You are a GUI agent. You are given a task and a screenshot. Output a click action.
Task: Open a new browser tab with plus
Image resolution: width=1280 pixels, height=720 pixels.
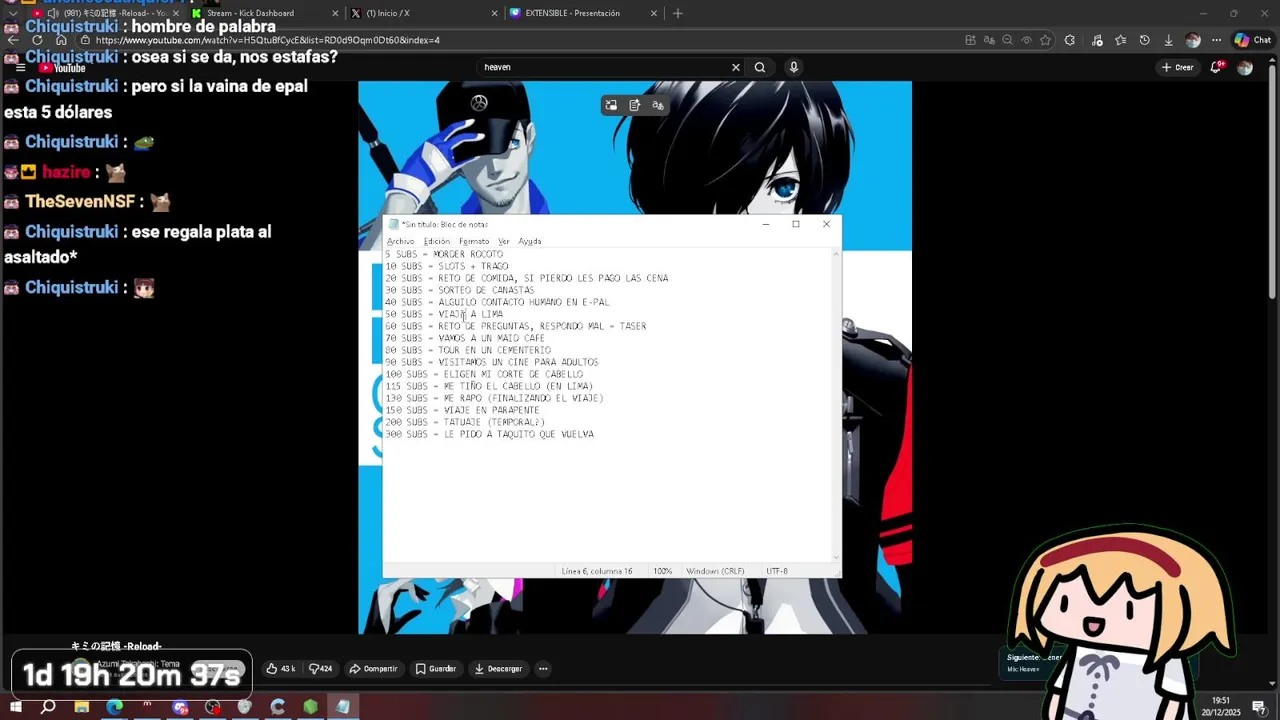678,13
